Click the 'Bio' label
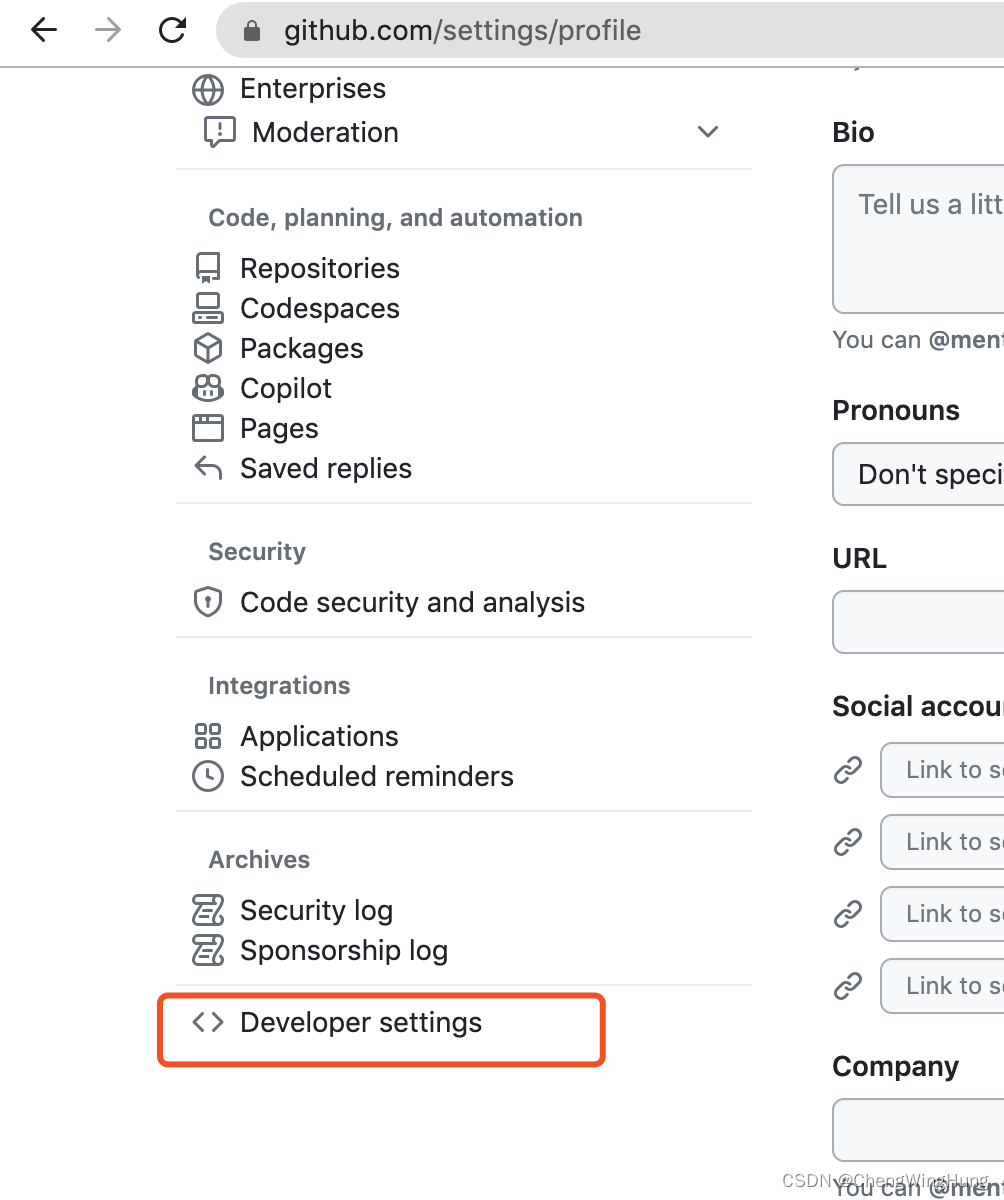Screen dimensions: 1004x1200 pos(853,133)
